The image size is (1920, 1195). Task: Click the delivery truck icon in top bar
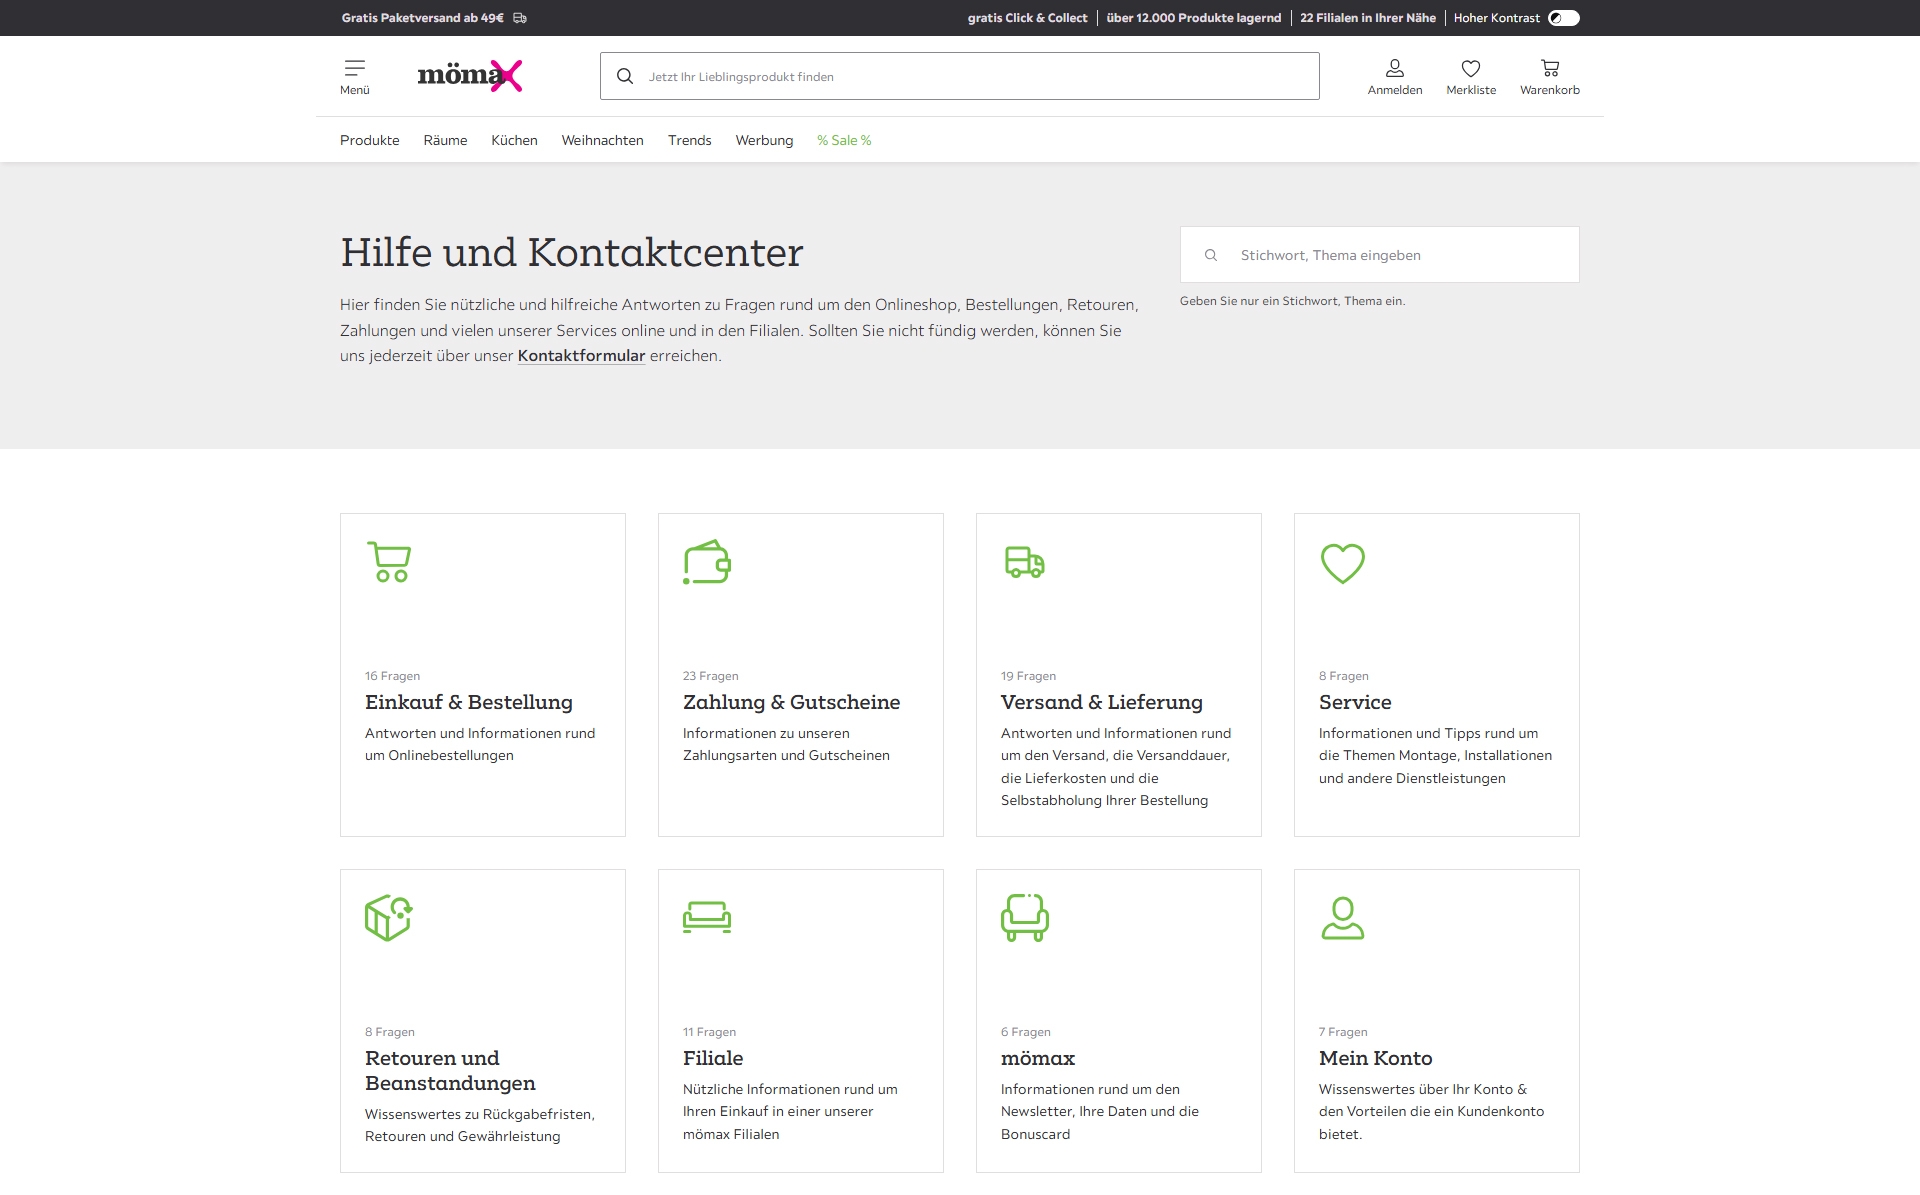pyautogui.click(x=520, y=18)
